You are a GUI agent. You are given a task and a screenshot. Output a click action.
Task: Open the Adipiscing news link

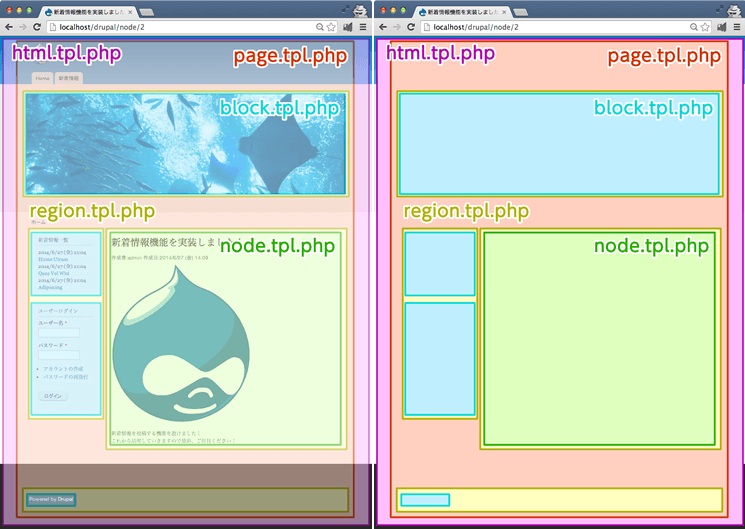pyautogui.click(x=50, y=287)
